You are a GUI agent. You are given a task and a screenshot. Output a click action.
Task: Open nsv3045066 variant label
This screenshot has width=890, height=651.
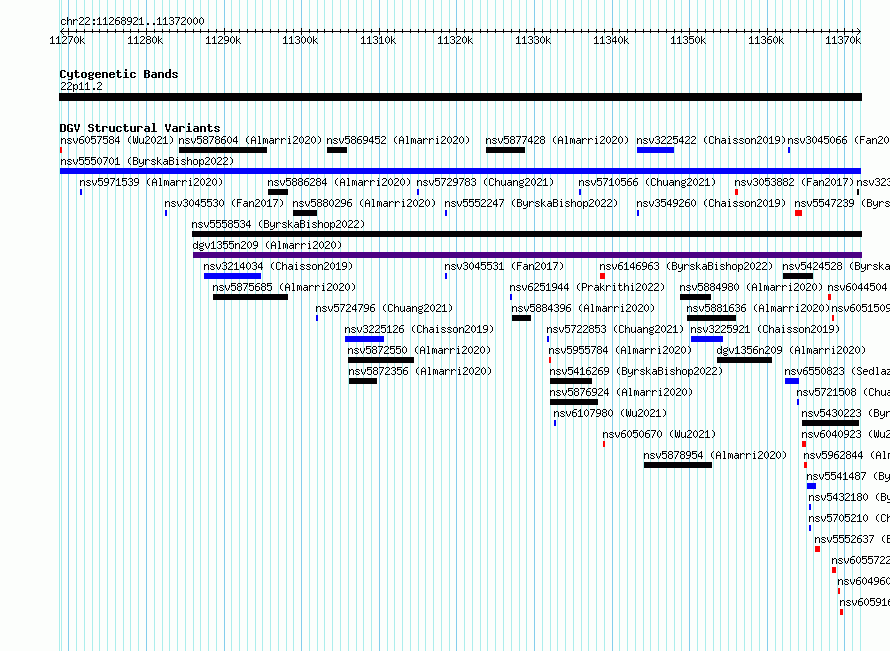838,140
